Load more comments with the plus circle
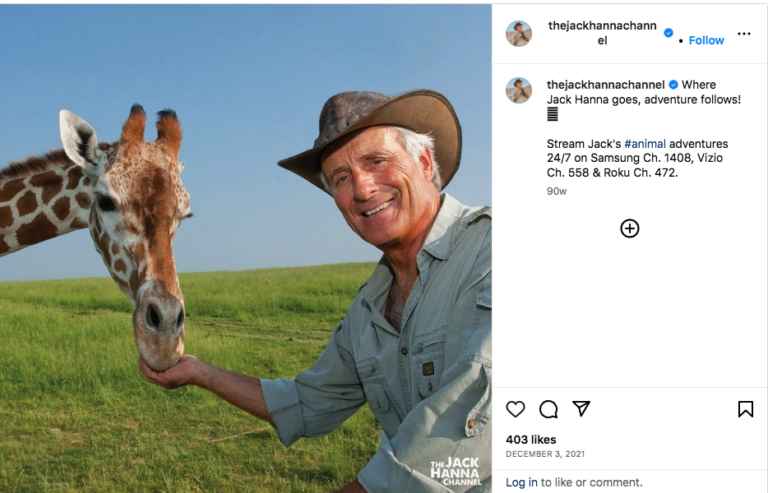The image size is (768, 493). [x=629, y=228]
